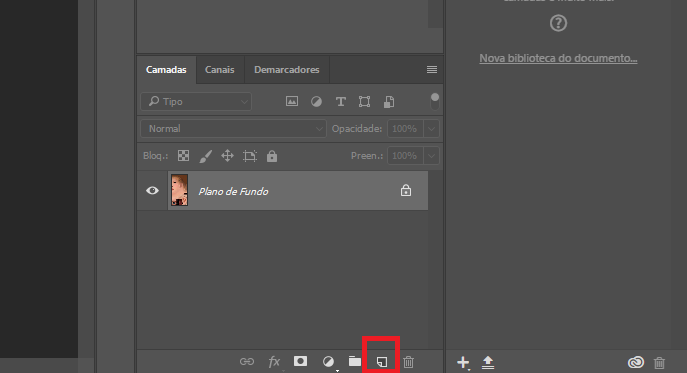This screenshot has height=373, width=687.
Task: Delete library item trash icon
Action: pyautogui.click(x=659, y=362)
